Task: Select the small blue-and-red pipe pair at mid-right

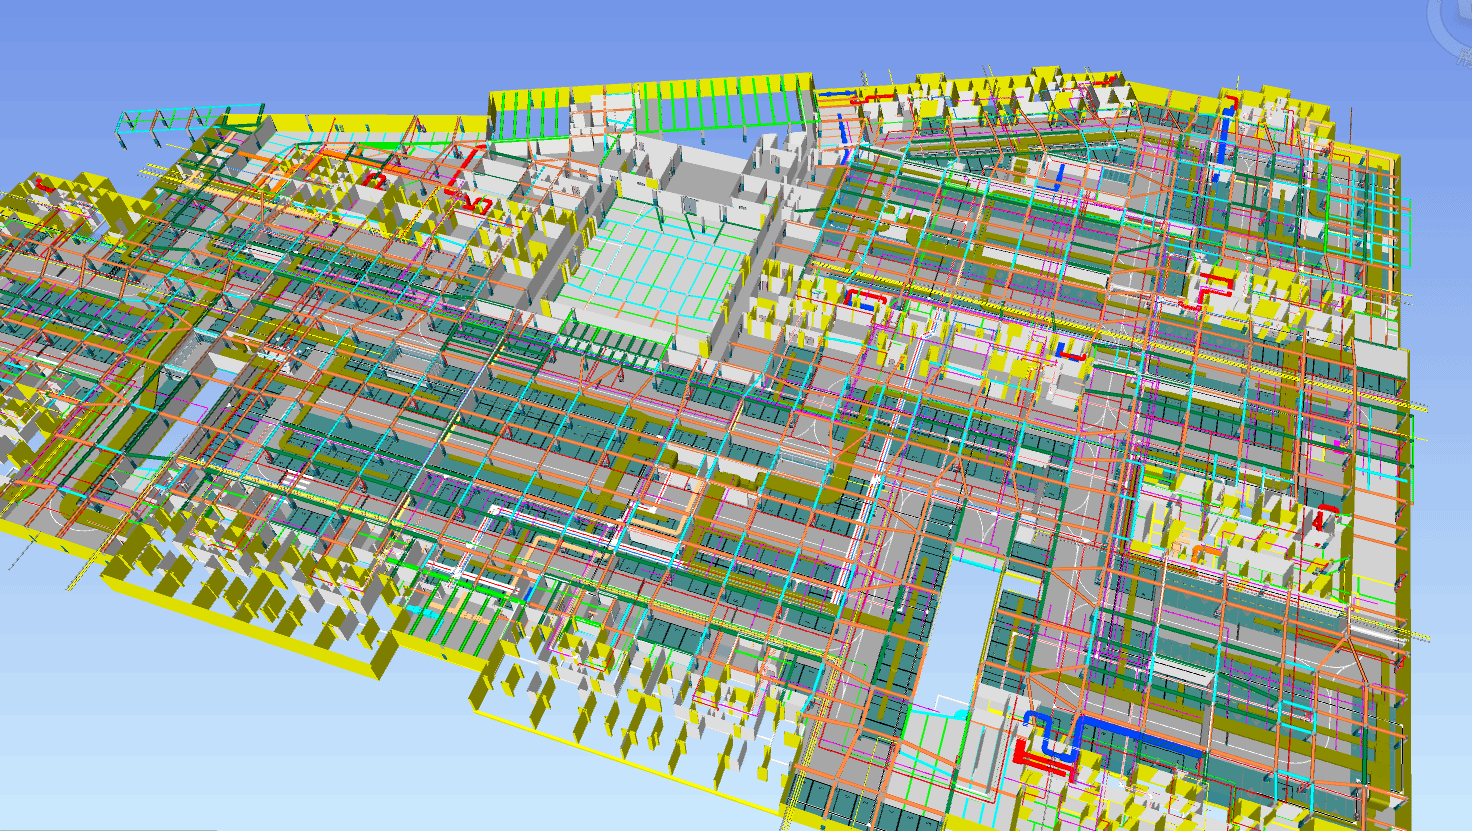Action: click(x=1069, y=353)
